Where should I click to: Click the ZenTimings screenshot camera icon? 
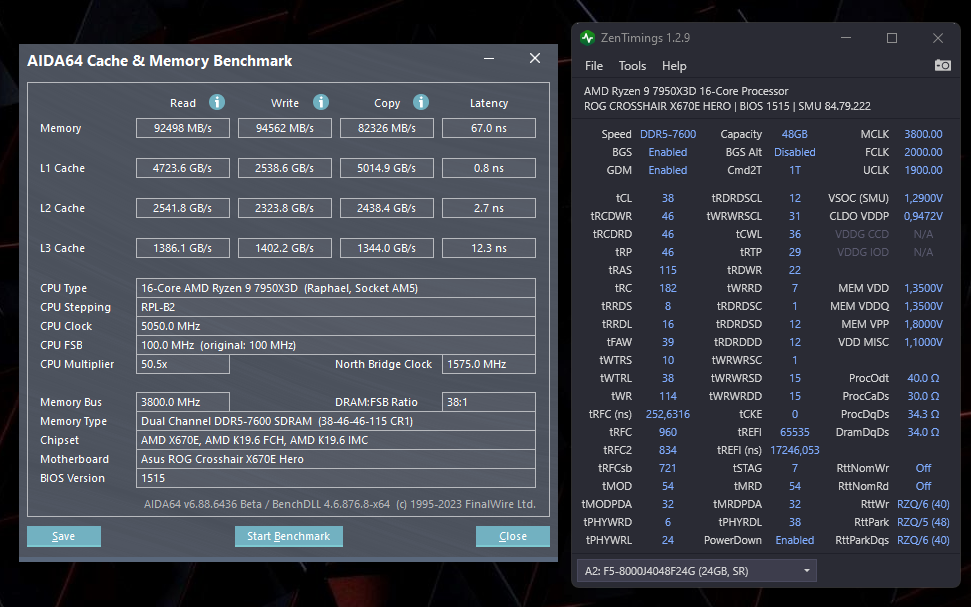(943, 65)
